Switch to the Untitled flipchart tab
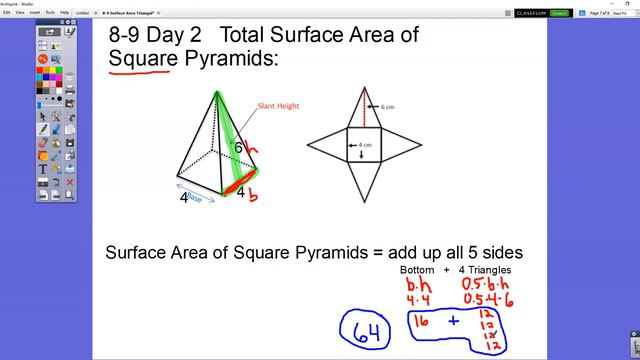 point(82,13)
